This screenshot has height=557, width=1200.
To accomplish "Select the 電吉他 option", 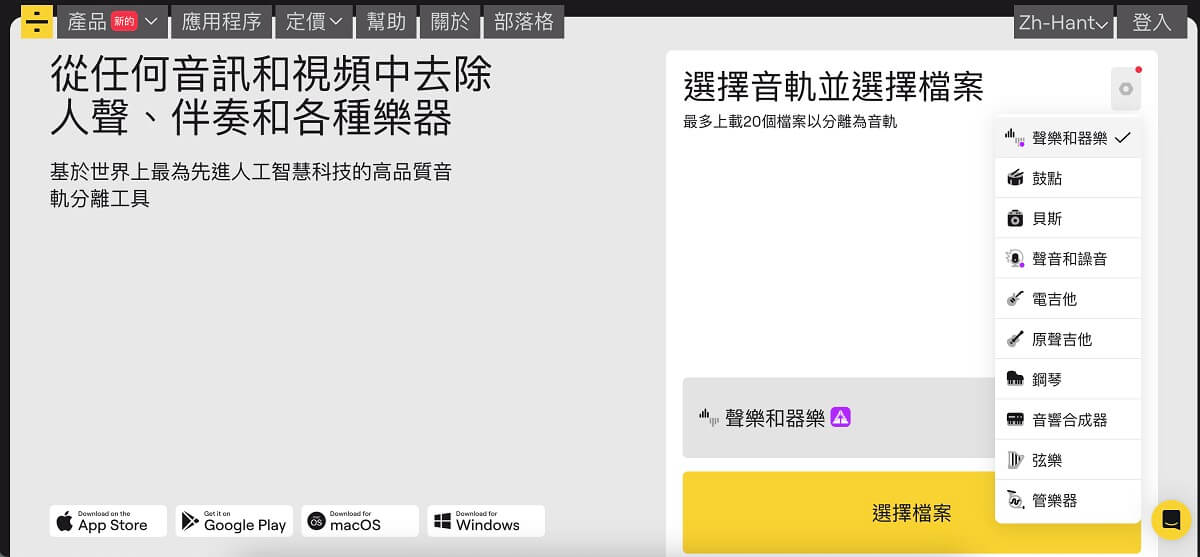I will (1068, 299).
